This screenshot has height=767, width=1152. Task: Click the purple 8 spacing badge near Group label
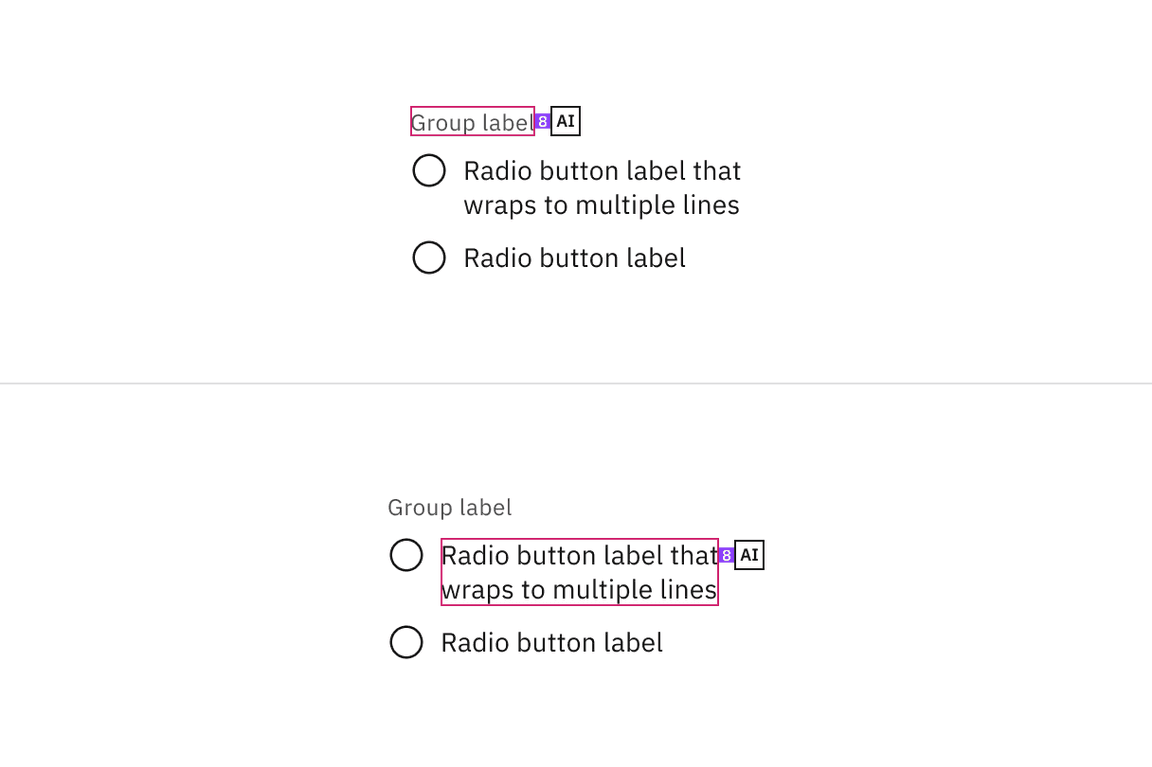[x=541, y=121]
